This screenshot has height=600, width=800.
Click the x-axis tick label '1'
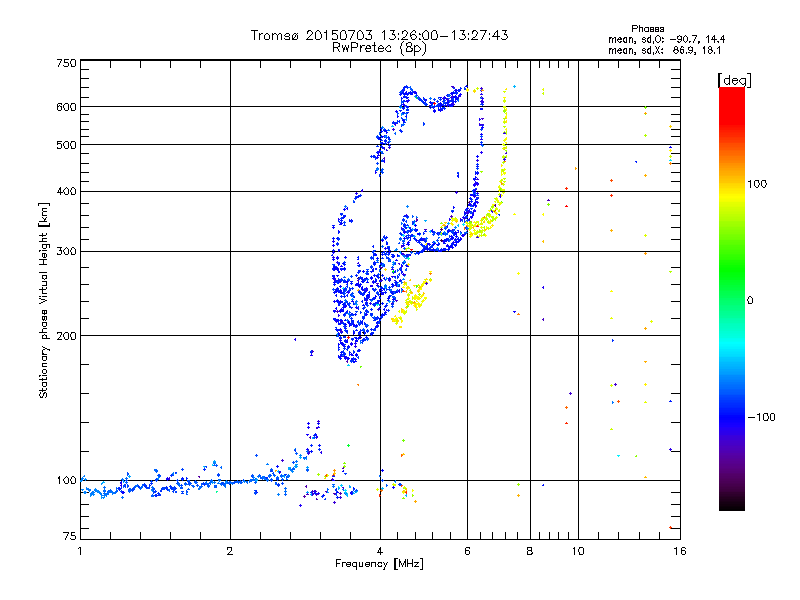(x=80, y=551)
